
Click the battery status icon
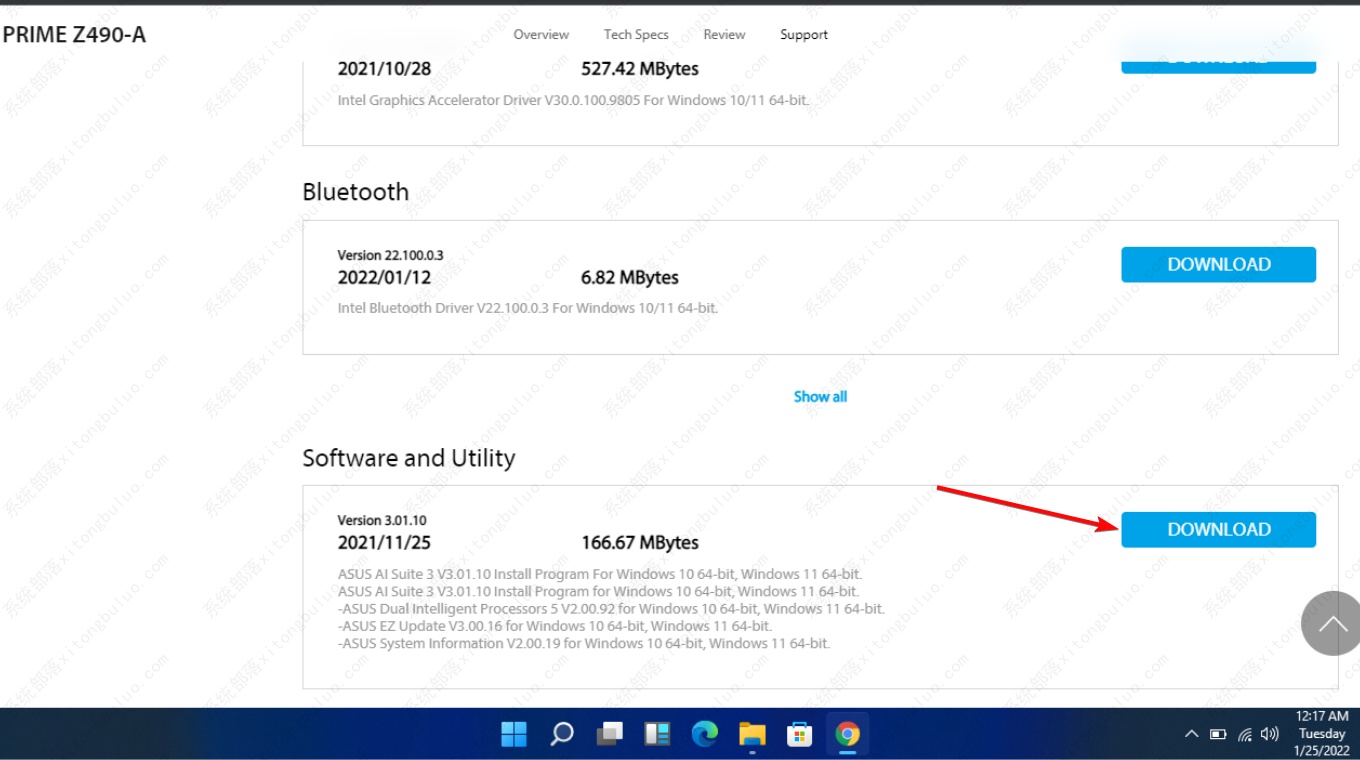[1218, 734]
